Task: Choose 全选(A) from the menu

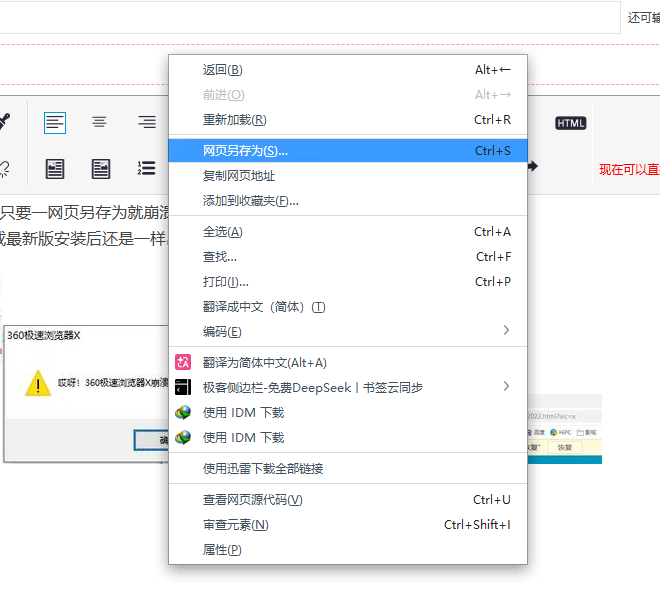Action: coord(348,232)
